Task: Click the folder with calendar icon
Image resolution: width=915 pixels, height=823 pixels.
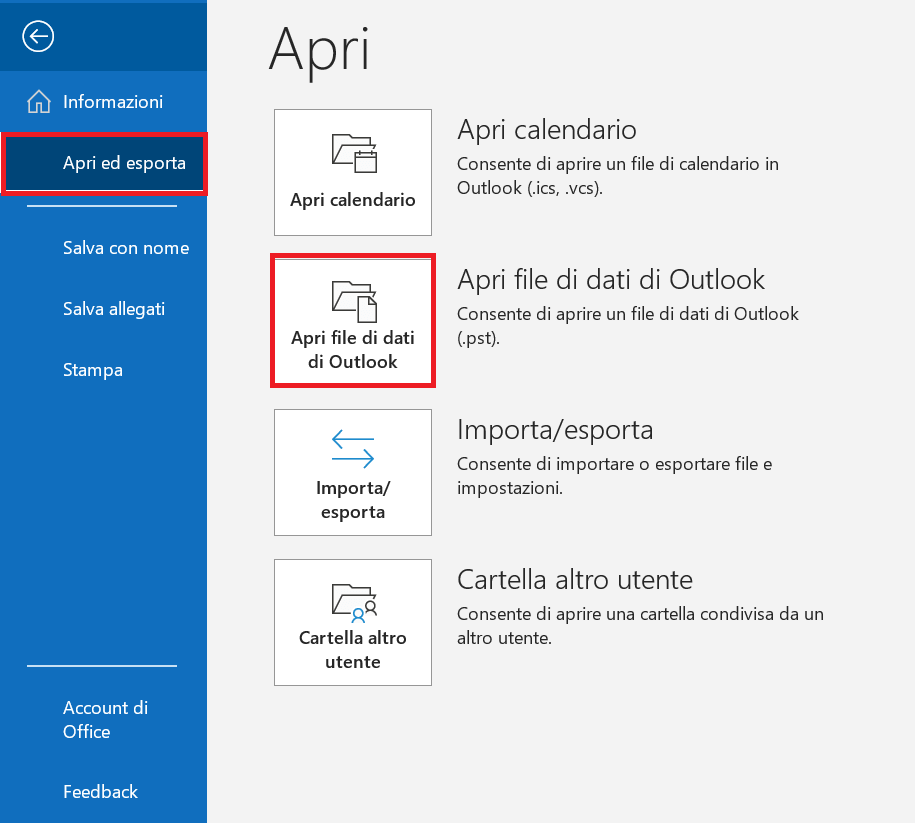Action: point(354,153)
